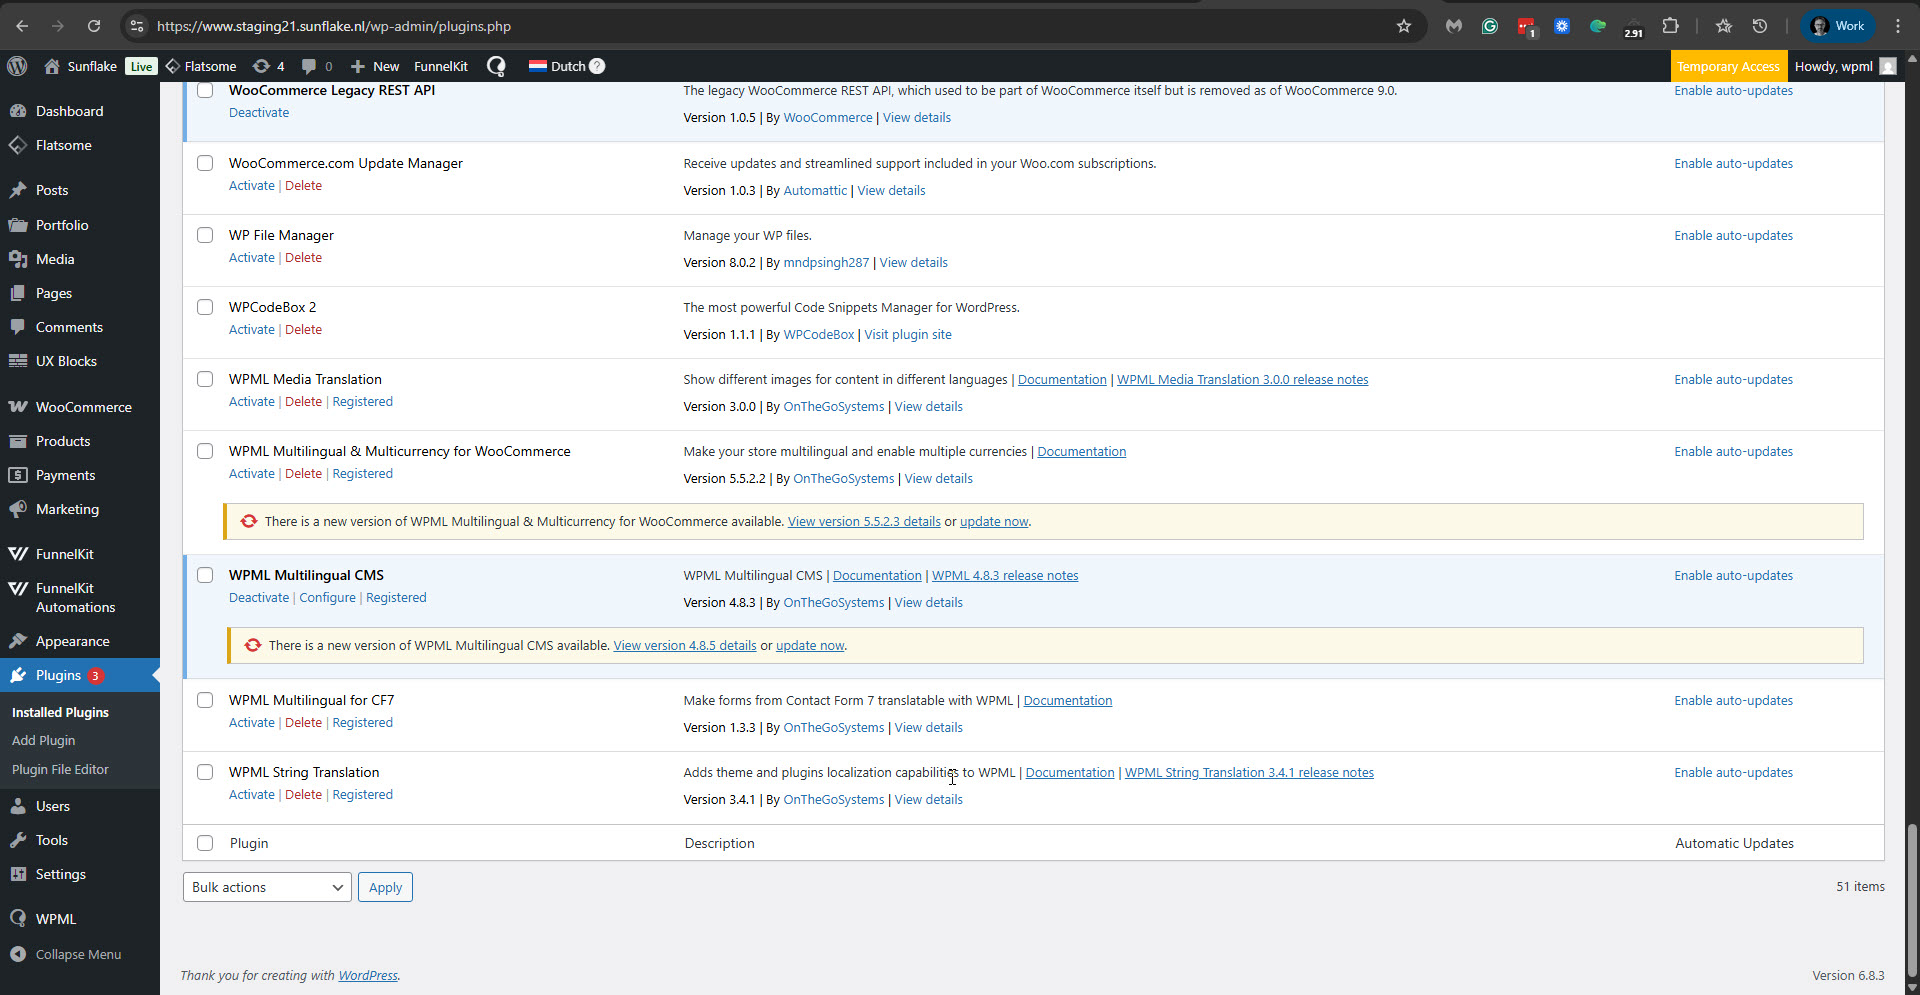
Task: Tick the WPML String Translation checkbox
Action: pos(205,772)
